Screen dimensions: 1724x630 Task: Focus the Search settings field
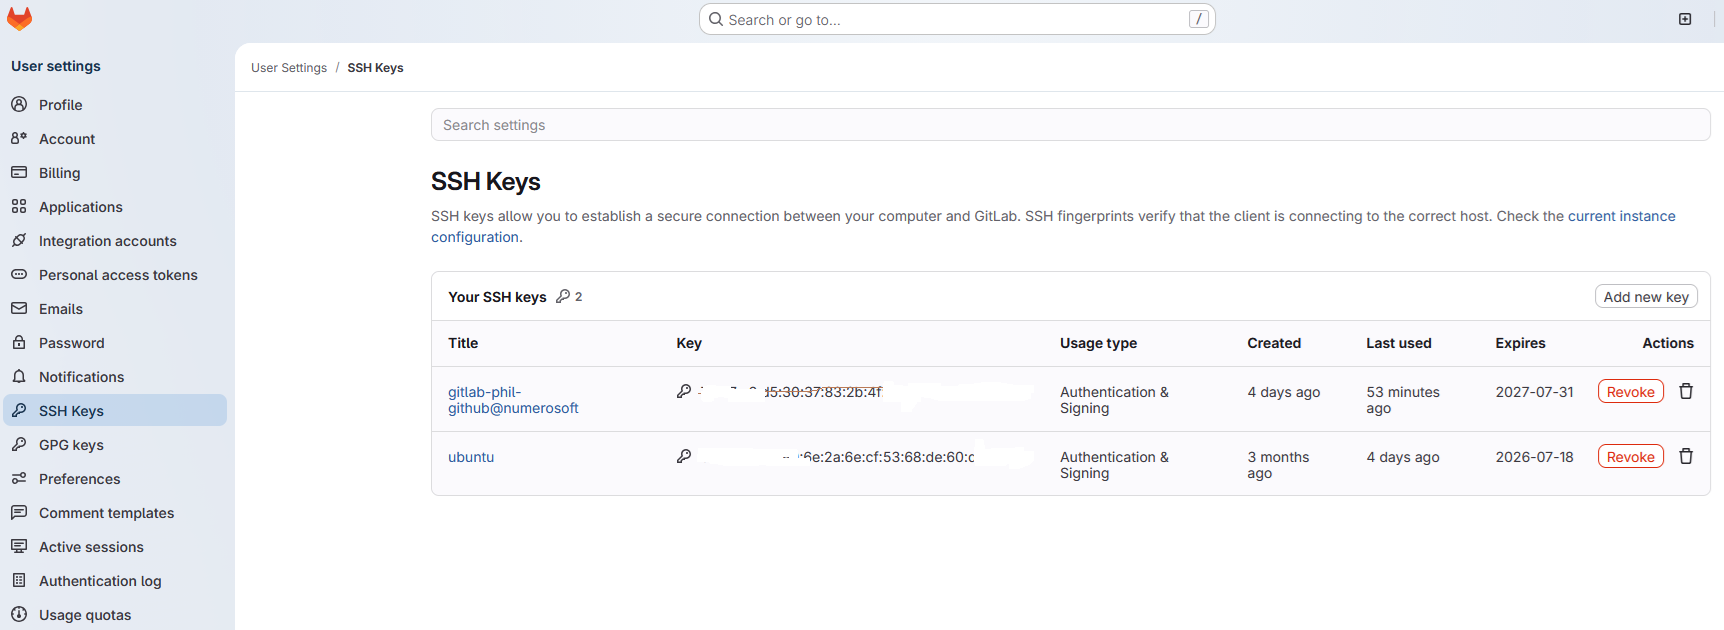click(1070, 125)
